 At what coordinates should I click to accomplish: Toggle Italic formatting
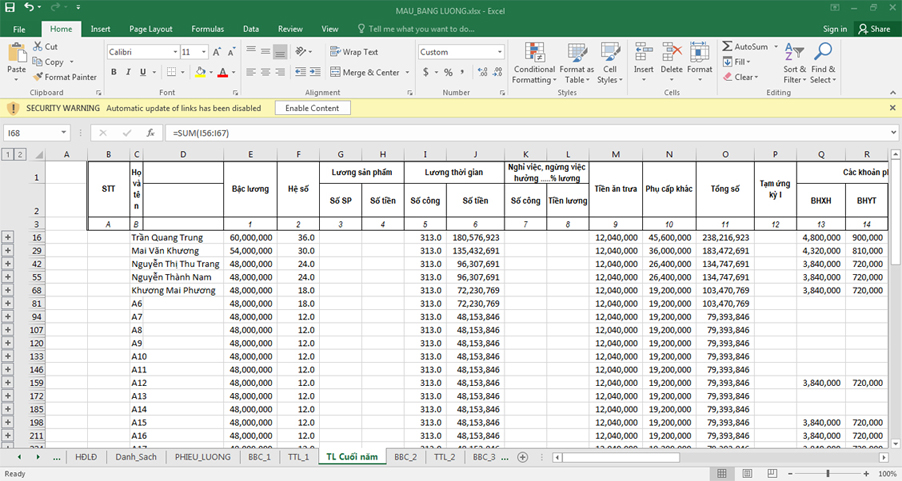(128, 72)
